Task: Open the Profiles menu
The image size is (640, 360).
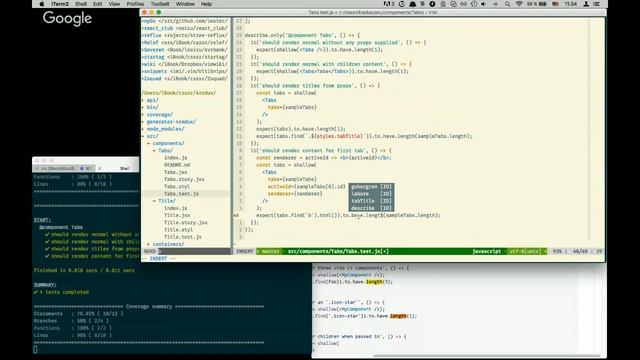Action: point(135,4)
